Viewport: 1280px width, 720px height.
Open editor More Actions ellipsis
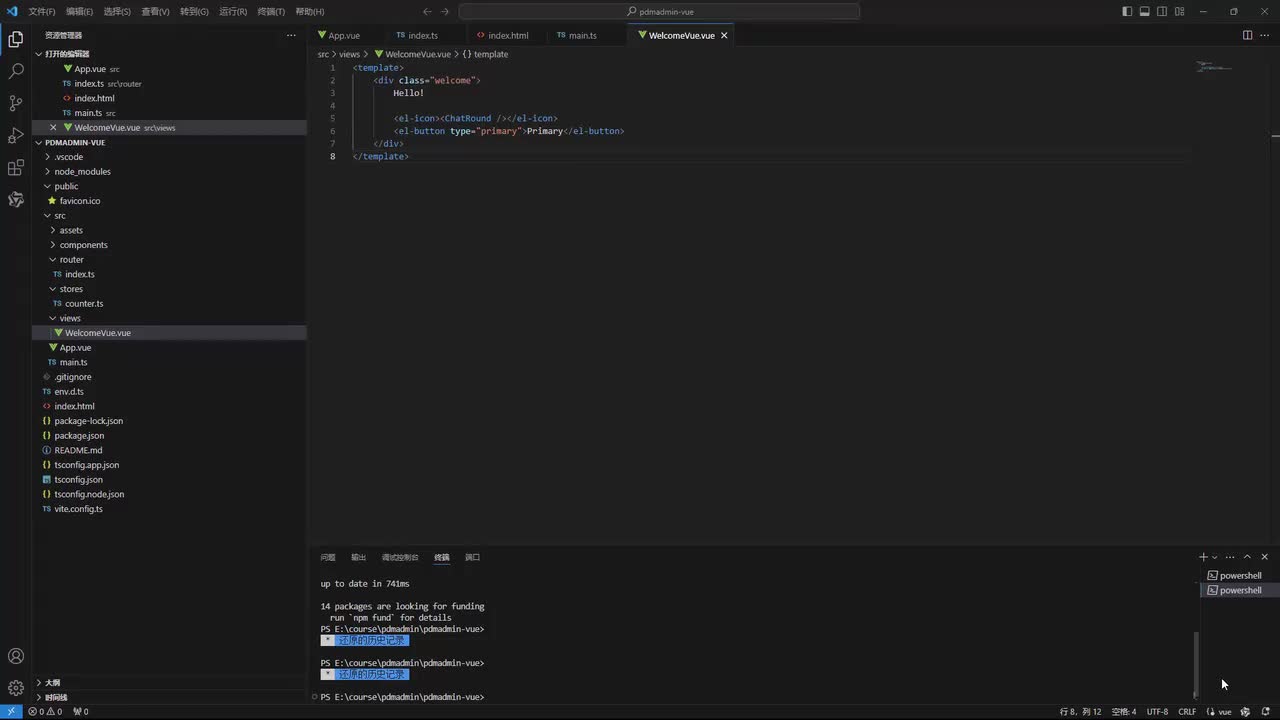pyautogui.click(x=1265, y=35)
